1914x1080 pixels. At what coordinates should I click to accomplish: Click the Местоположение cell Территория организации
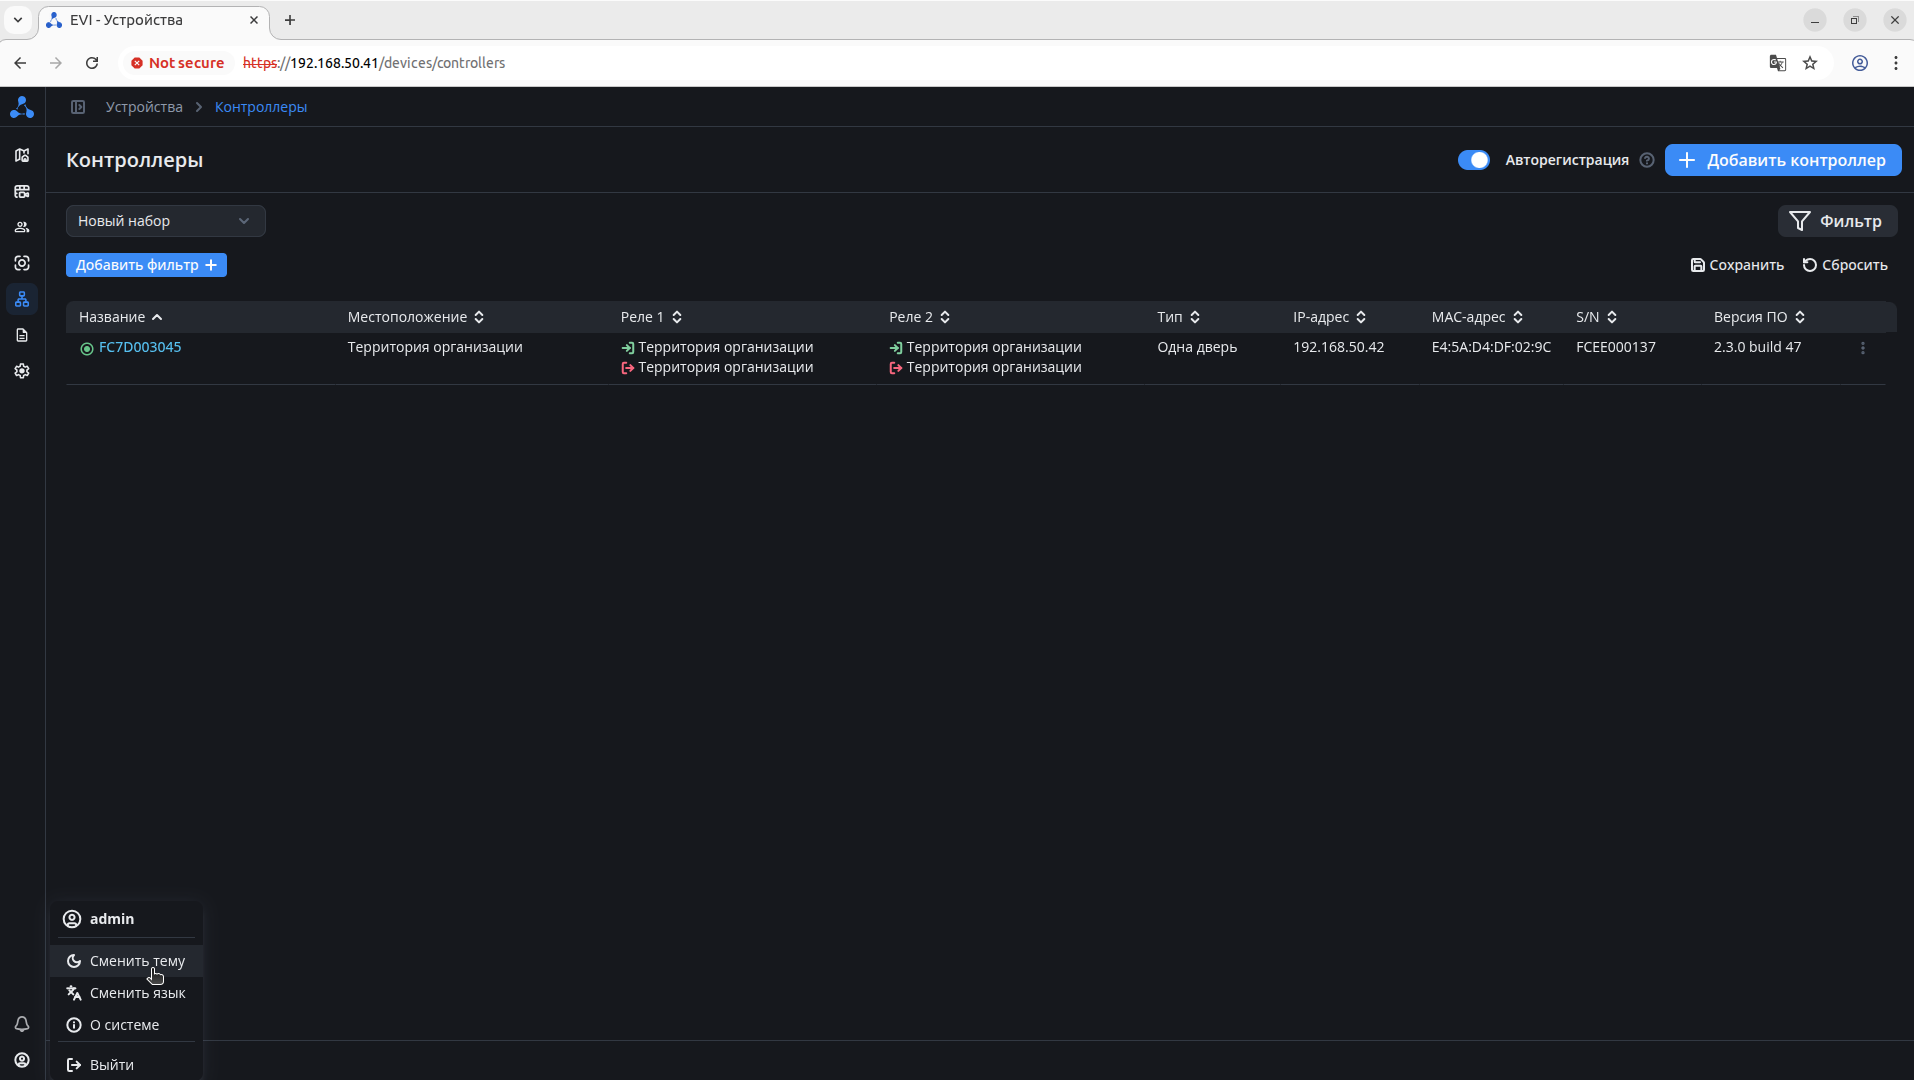point(435,347)
